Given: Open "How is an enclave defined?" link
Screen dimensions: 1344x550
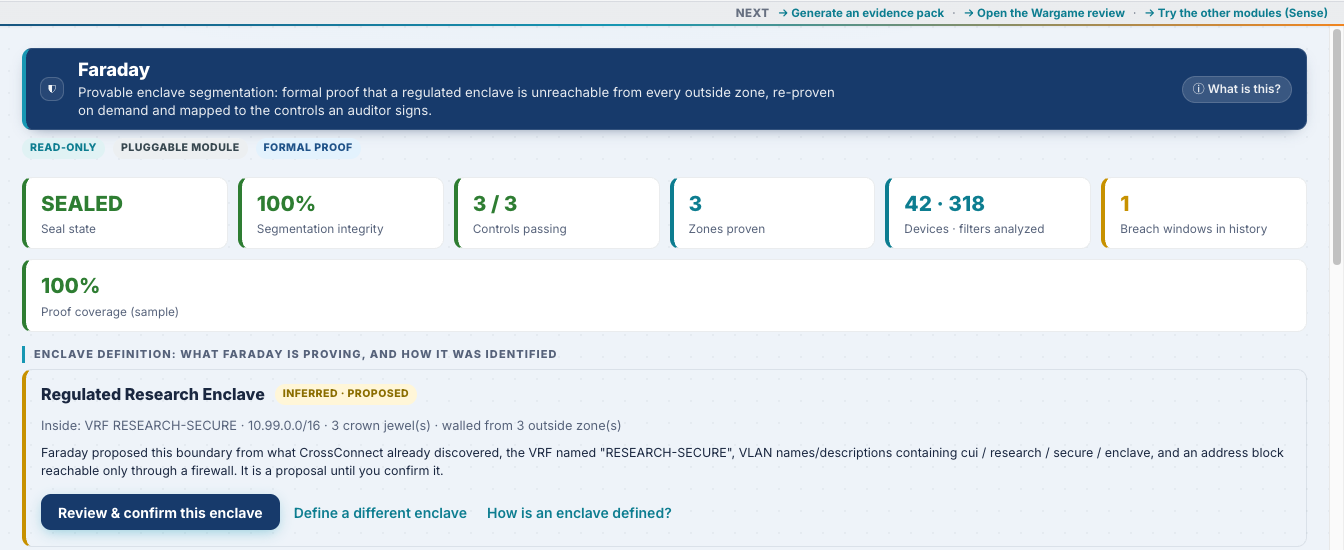Looking at the screenshot, I should coord(579,513).
